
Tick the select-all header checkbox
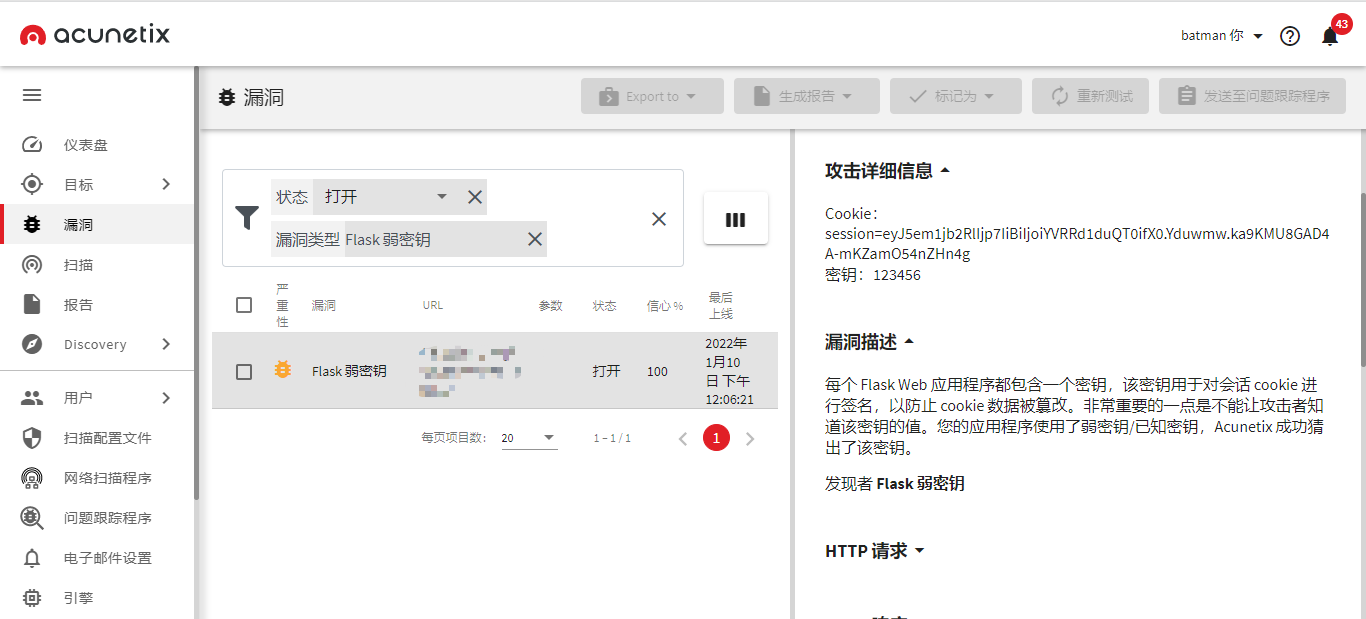pyautogui.click(x=244, y=305)
